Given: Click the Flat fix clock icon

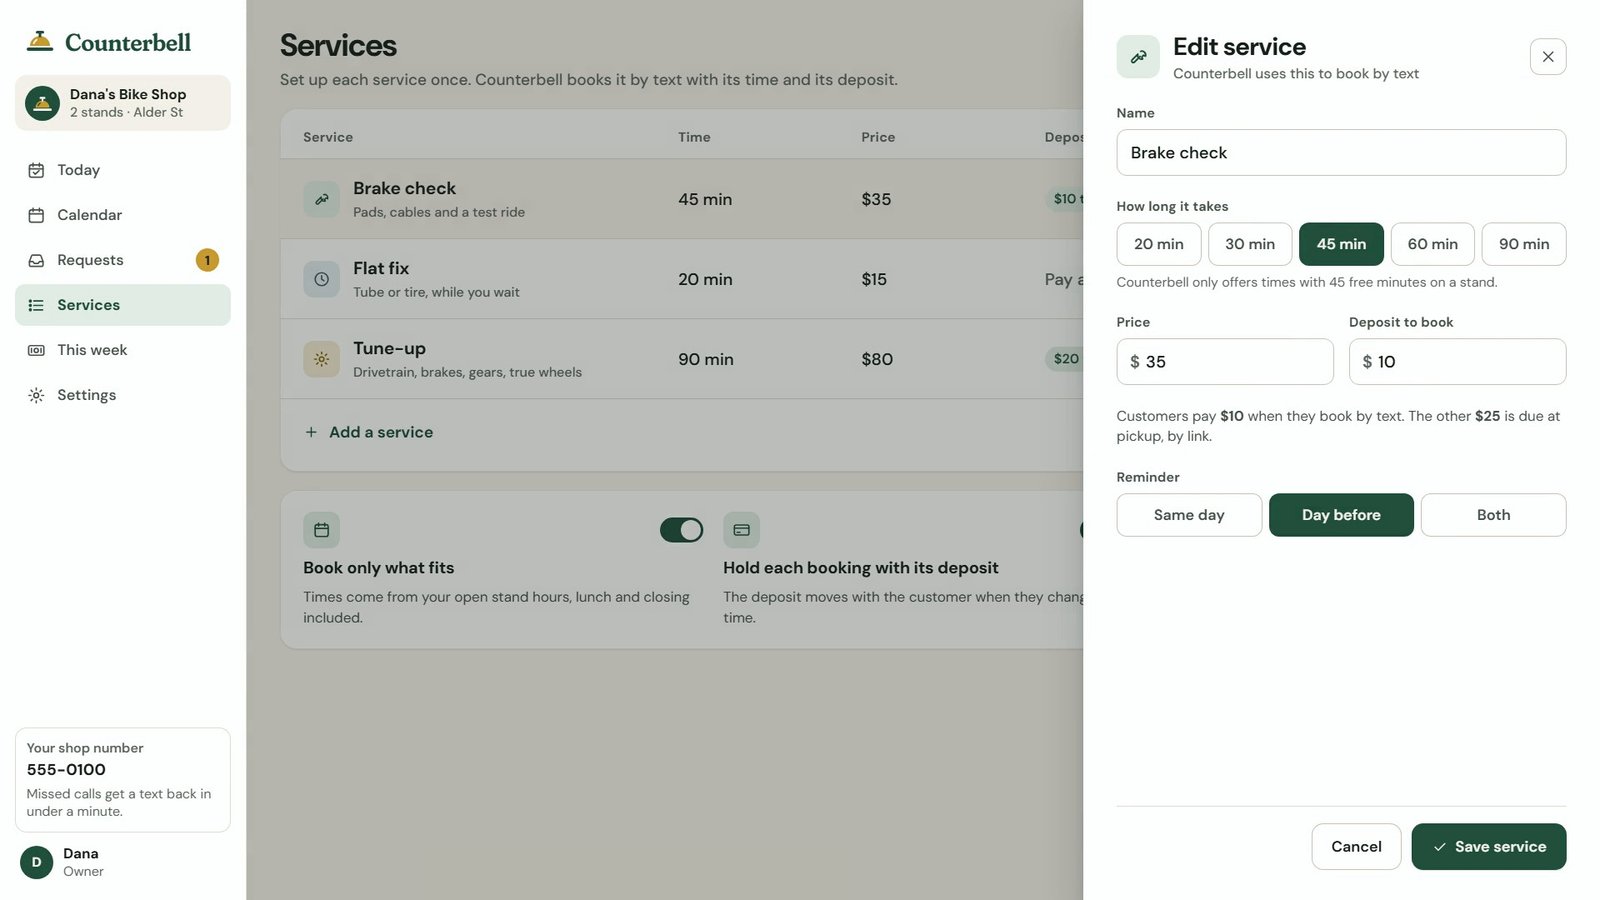Looking at the screenshot, I should pos(321,279).
